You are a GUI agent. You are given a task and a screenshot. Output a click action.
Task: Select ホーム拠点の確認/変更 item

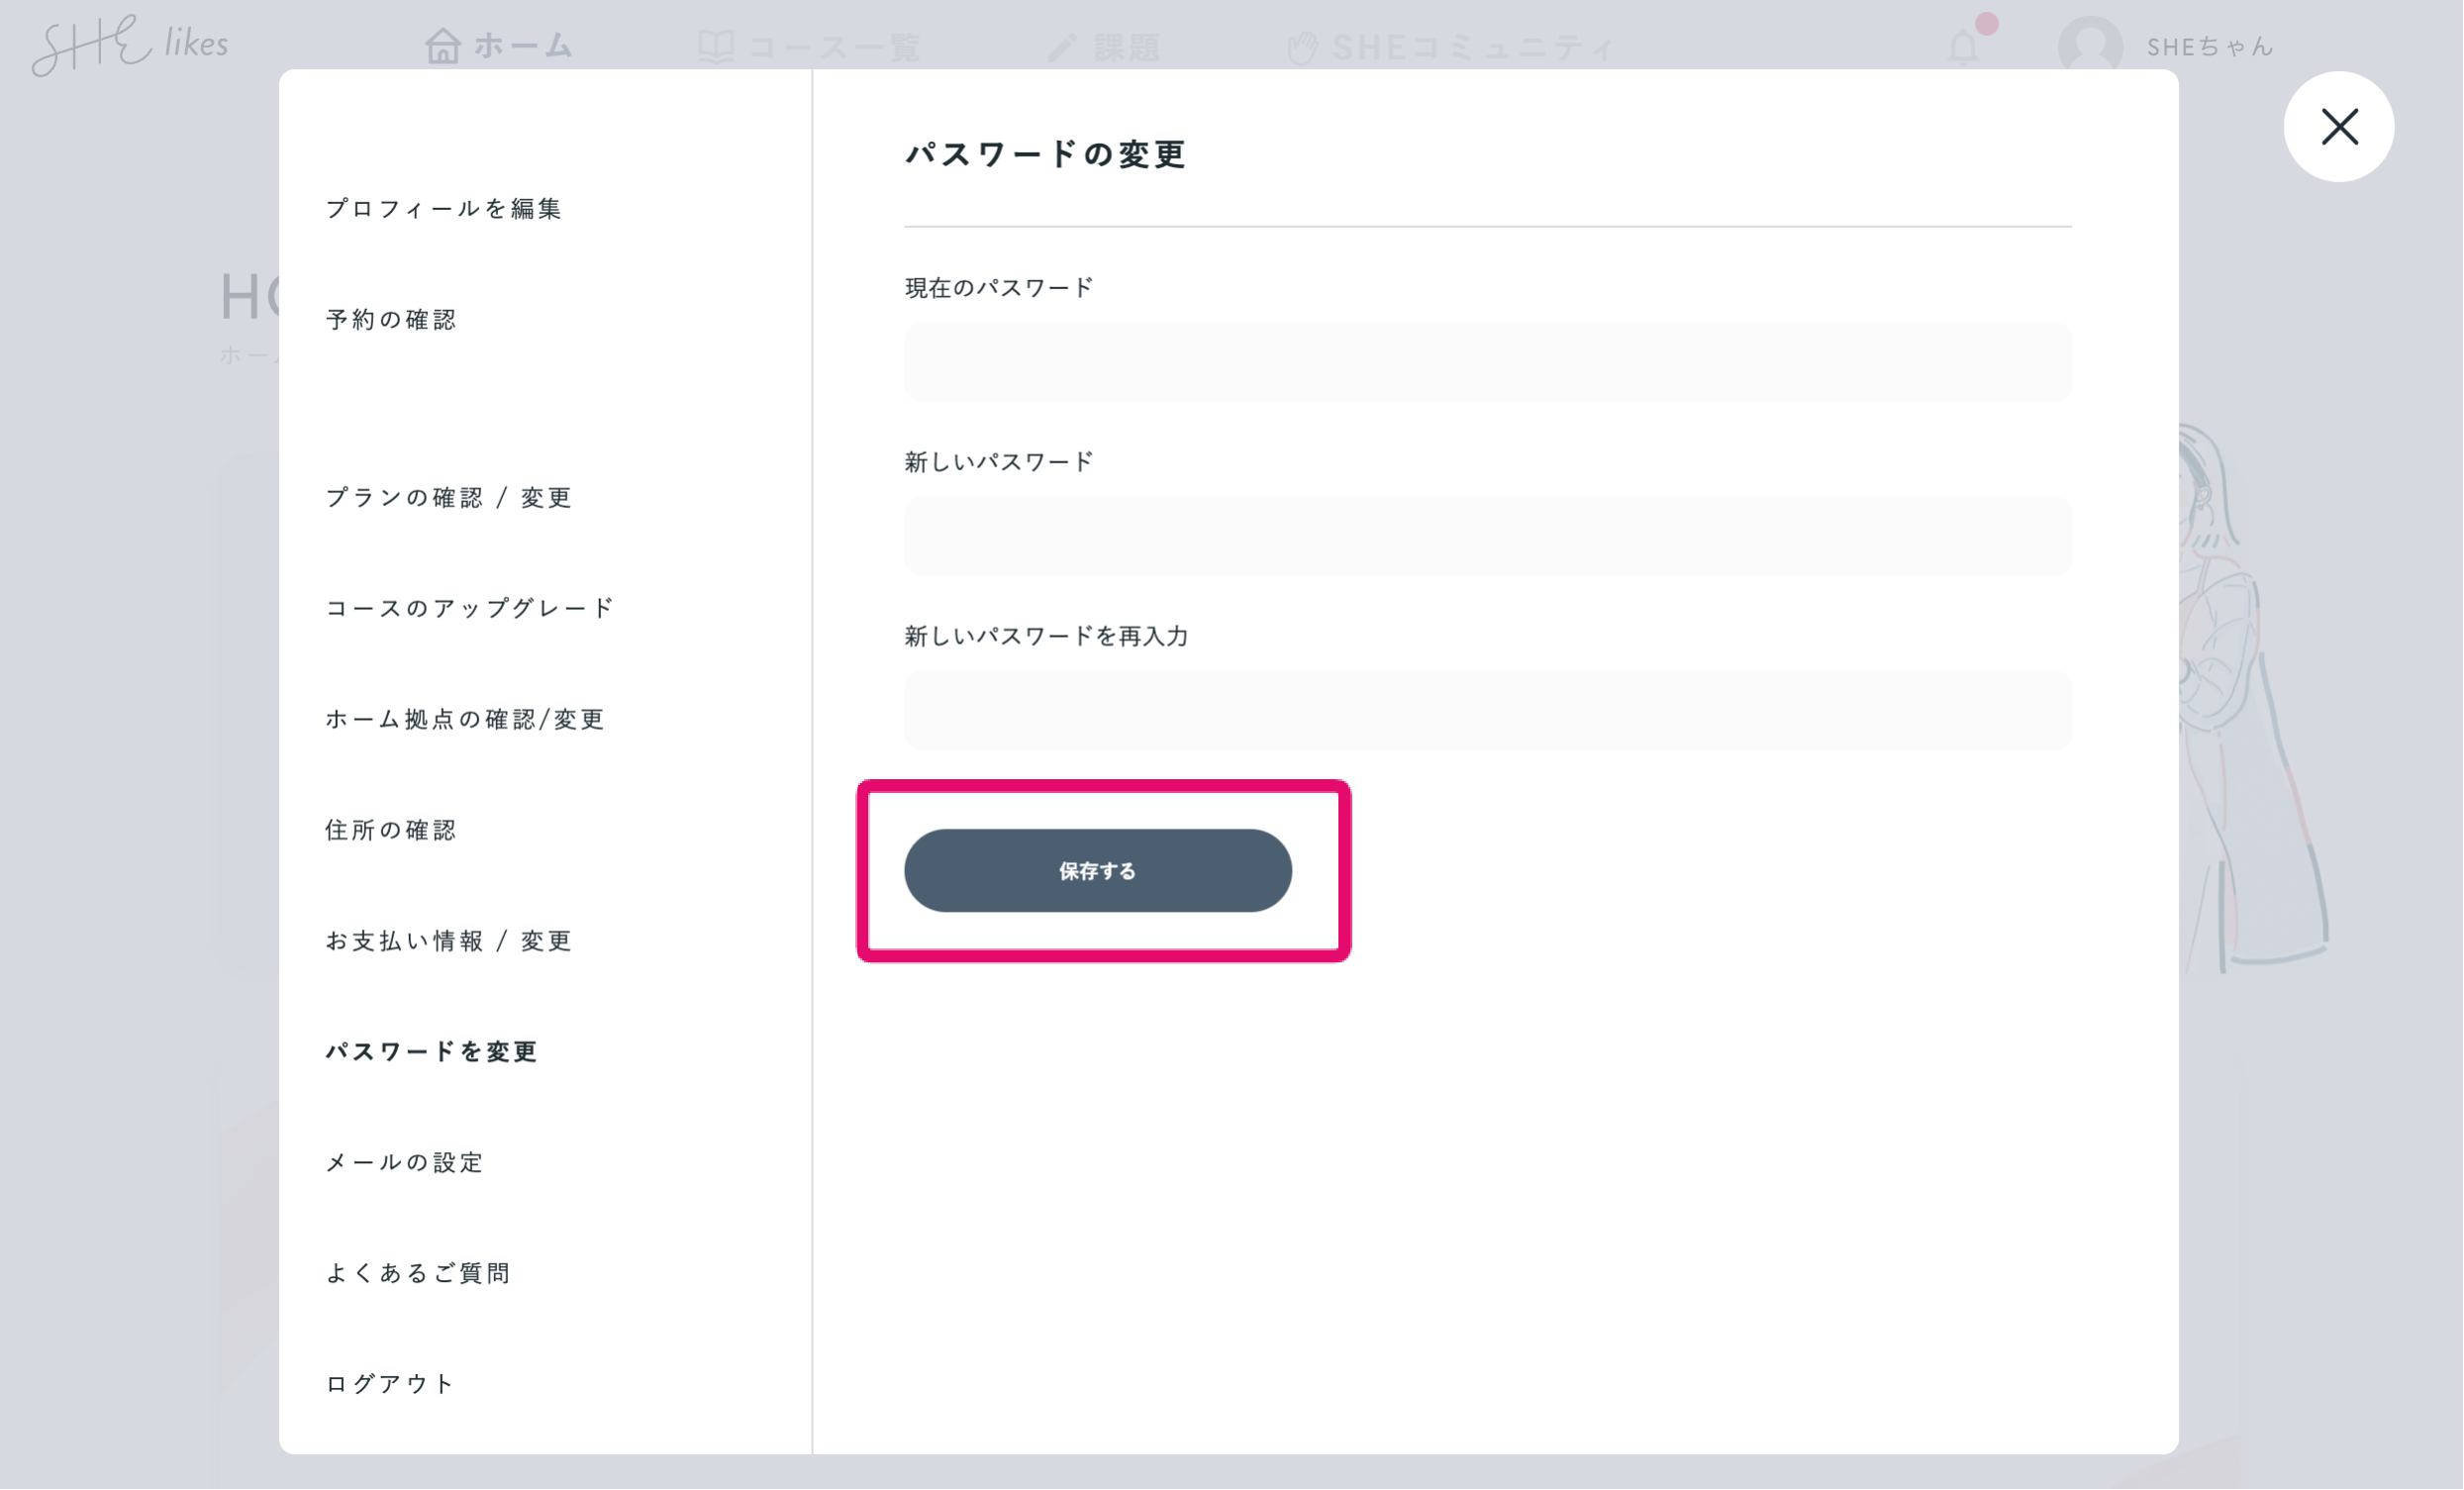coord(465,719)
